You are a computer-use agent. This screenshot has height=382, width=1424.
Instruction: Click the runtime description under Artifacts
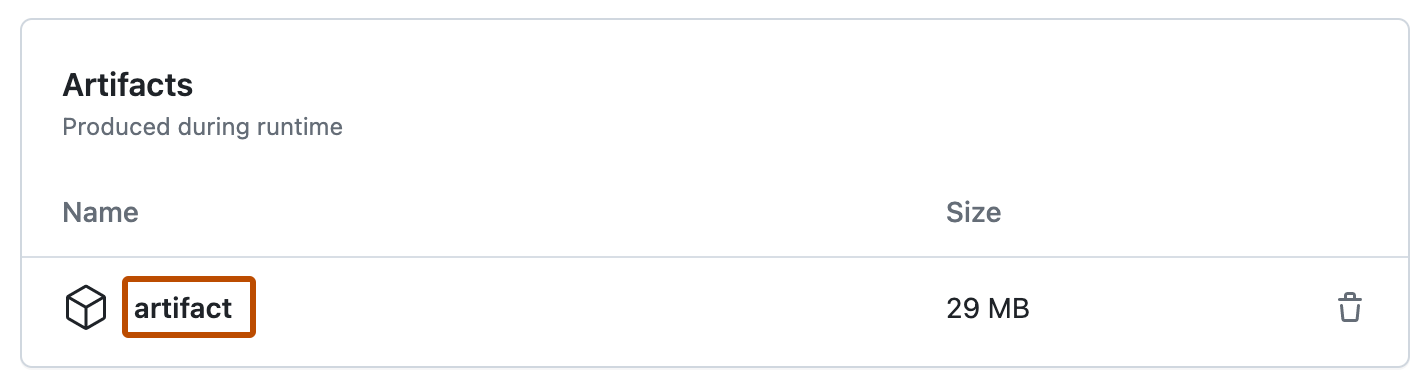tap(202, 128)
